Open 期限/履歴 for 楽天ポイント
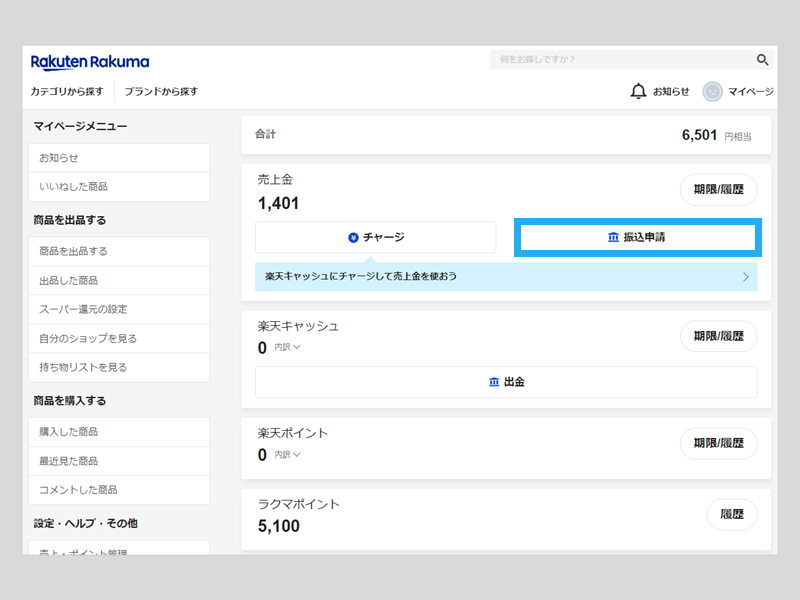 click(x=718, y=443)
